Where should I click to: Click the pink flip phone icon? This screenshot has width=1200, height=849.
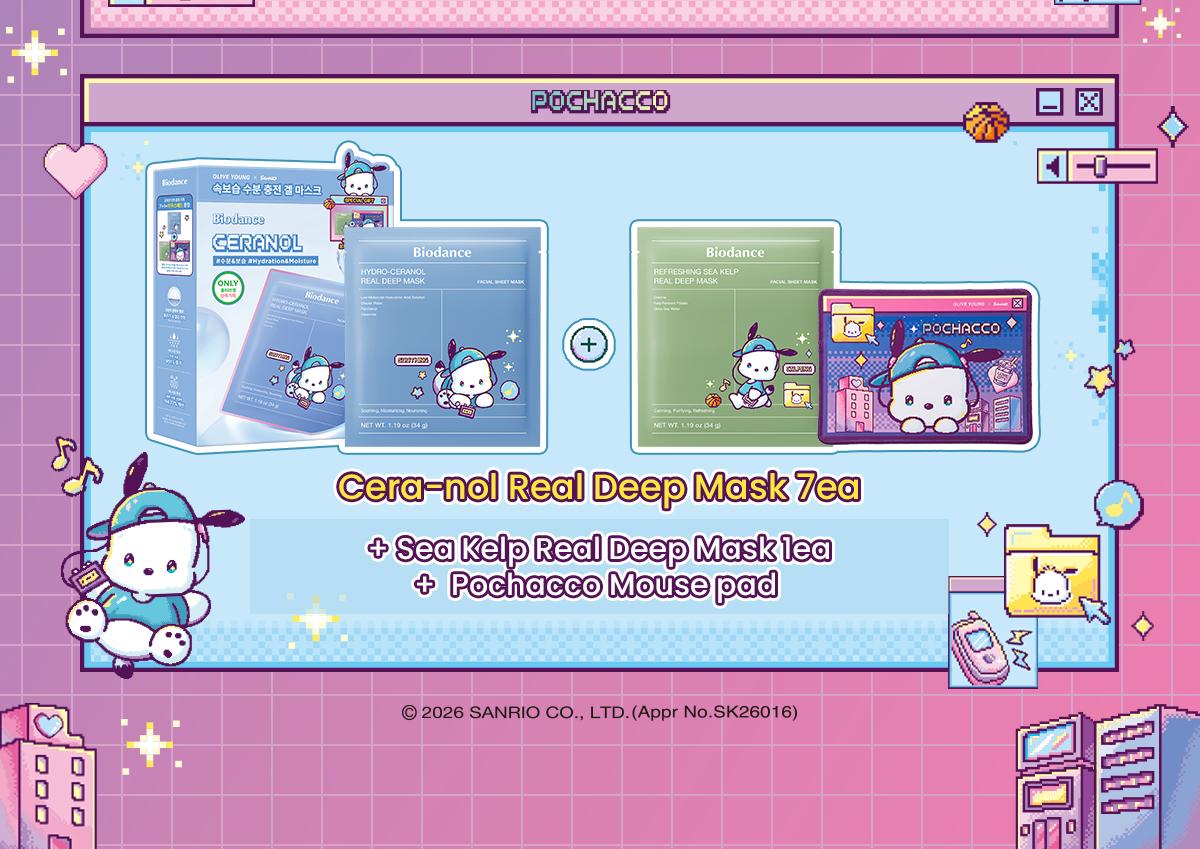979,648
